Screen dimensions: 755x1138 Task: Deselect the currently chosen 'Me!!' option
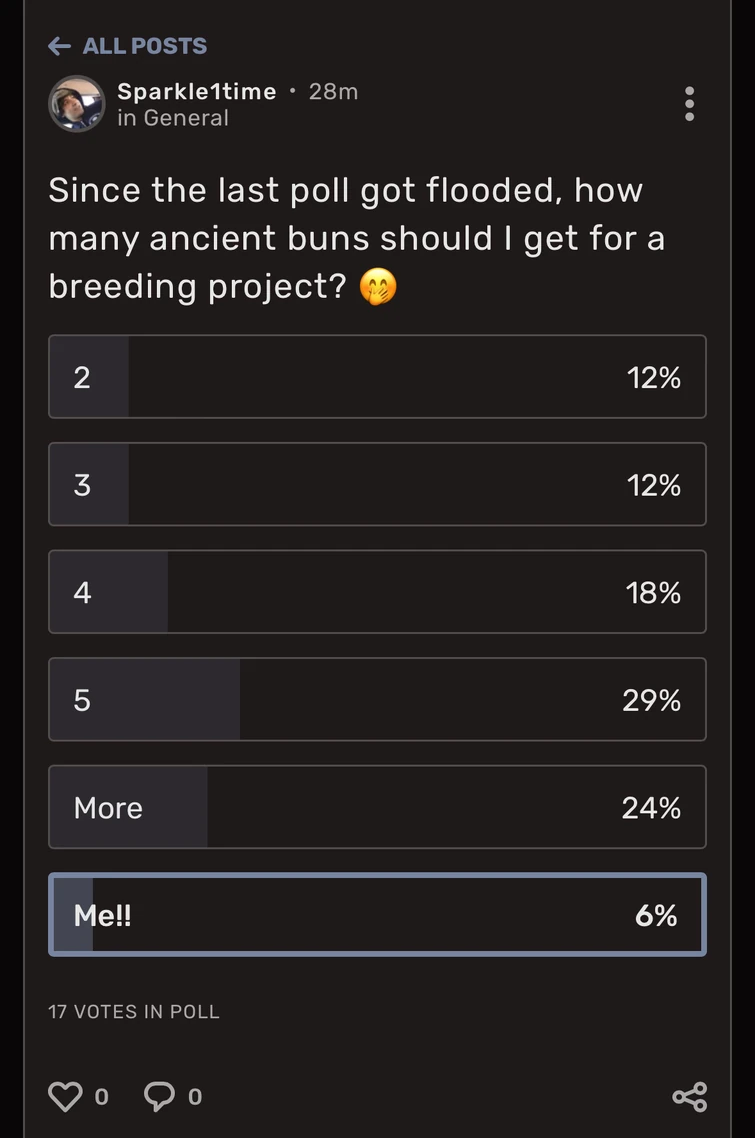[377, 914]
